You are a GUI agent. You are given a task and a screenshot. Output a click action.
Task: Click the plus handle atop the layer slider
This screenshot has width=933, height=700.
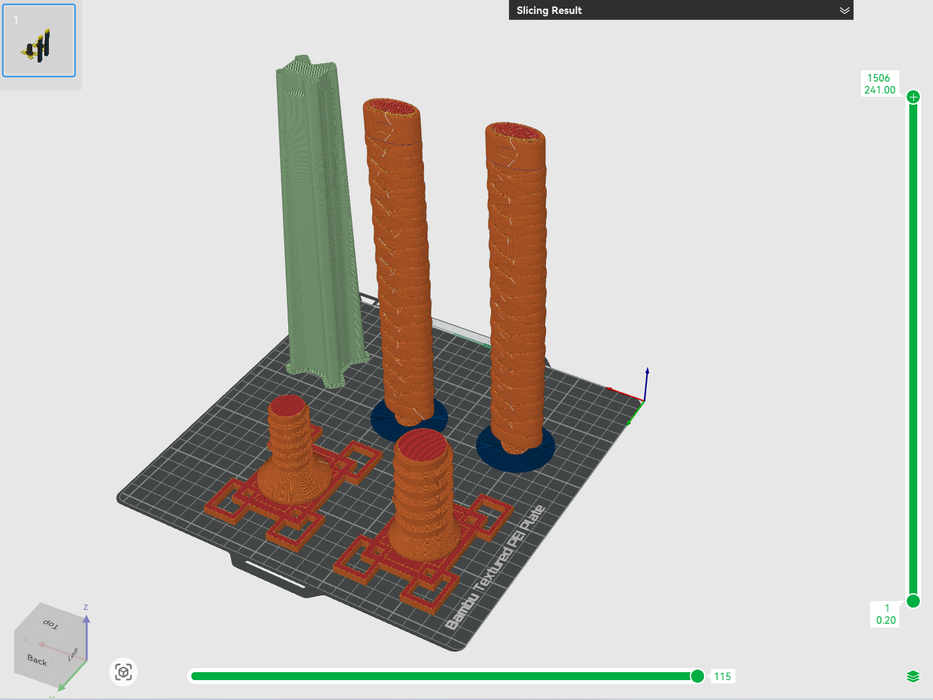(x=913, y=97)
